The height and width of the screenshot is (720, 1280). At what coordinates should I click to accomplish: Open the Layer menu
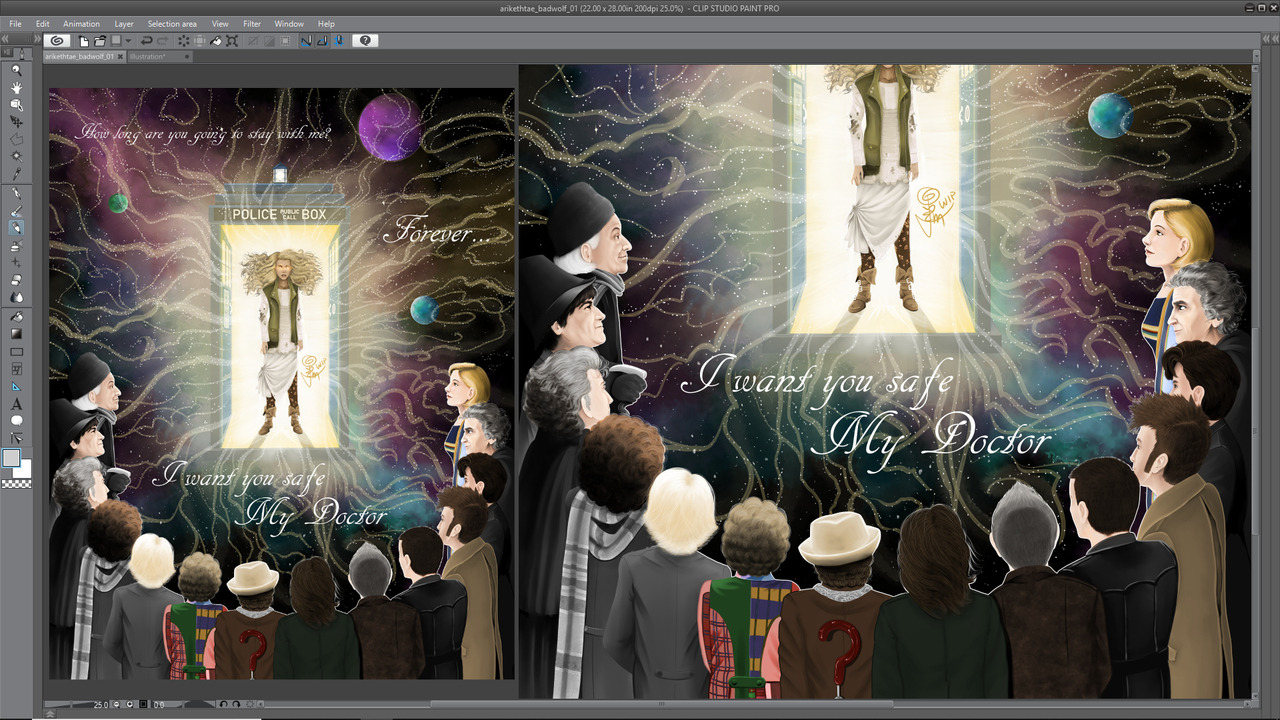123,23
